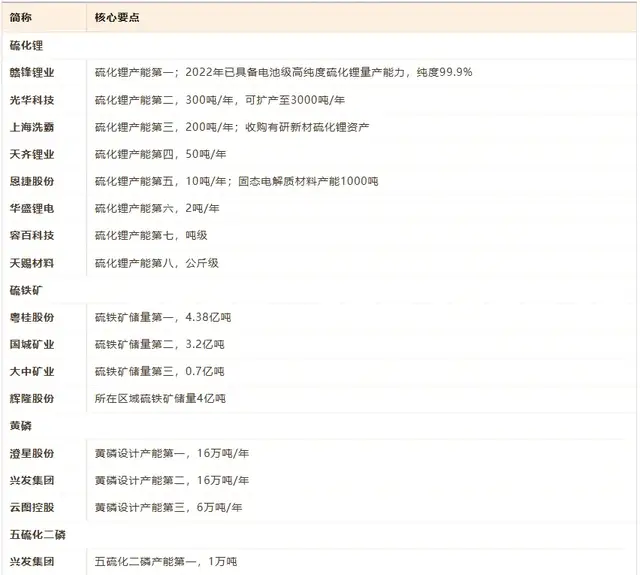Click the 硫化锂产能第三，200吨/年 description

232,127
